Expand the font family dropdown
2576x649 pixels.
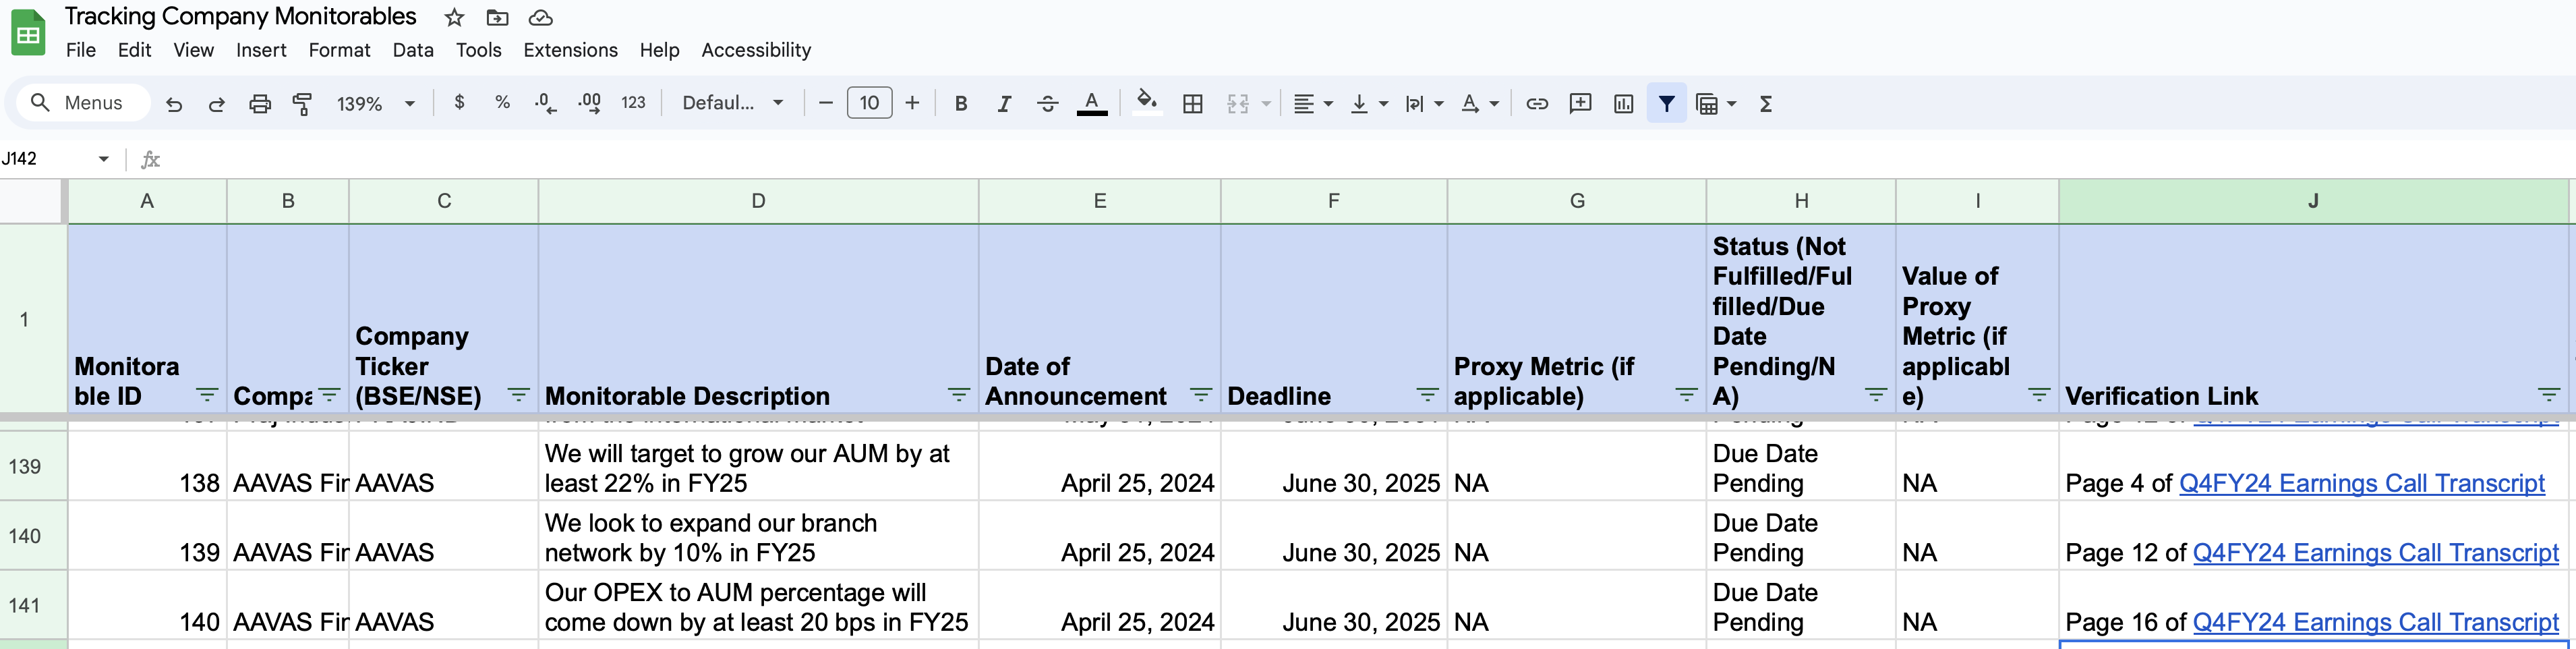pyautogui.click(x=732, y=103)
